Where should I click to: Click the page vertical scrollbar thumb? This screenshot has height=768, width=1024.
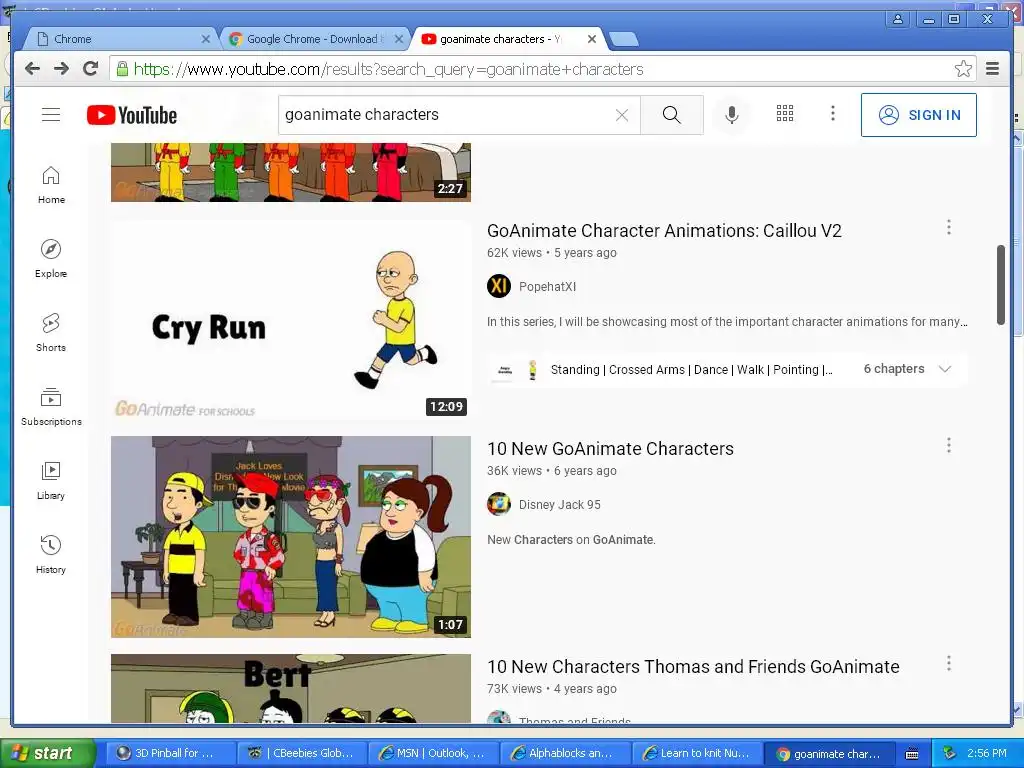tap(1000, 285)
